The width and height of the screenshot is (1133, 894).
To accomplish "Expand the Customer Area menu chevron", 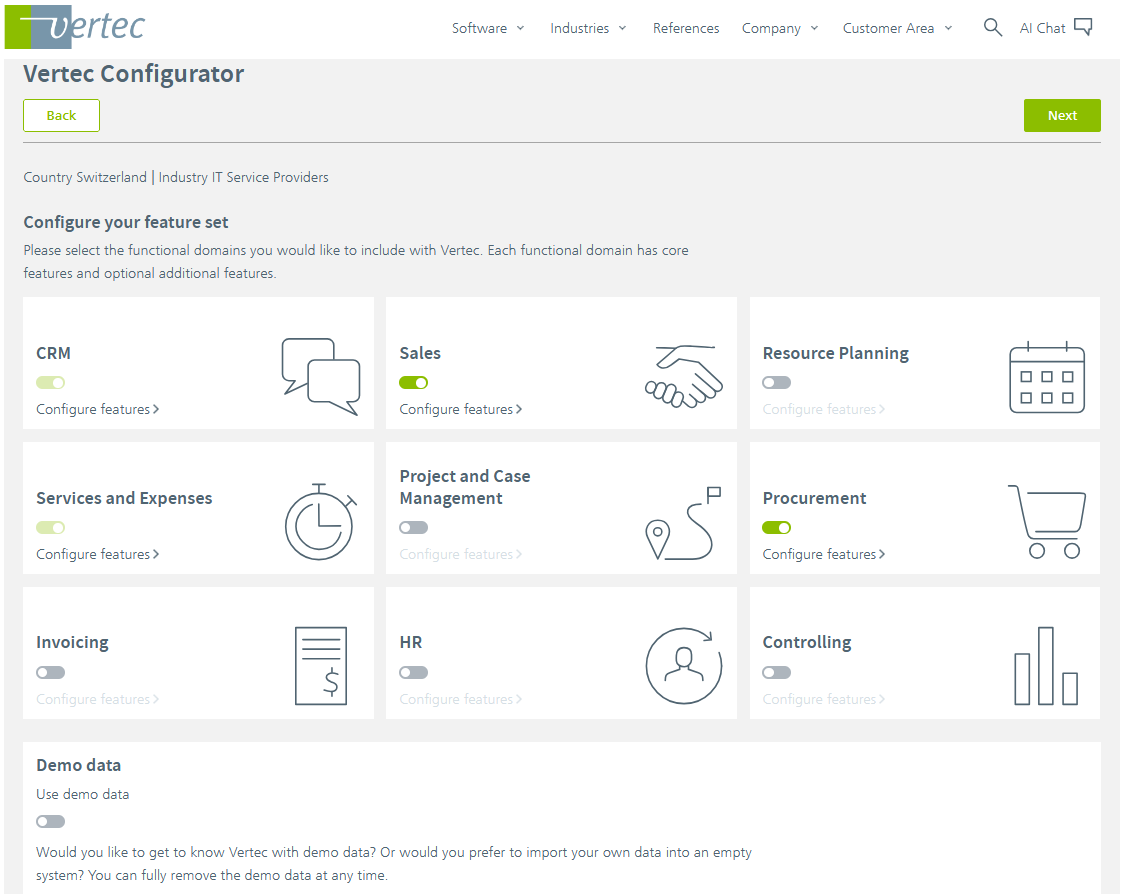I will 948,28.
